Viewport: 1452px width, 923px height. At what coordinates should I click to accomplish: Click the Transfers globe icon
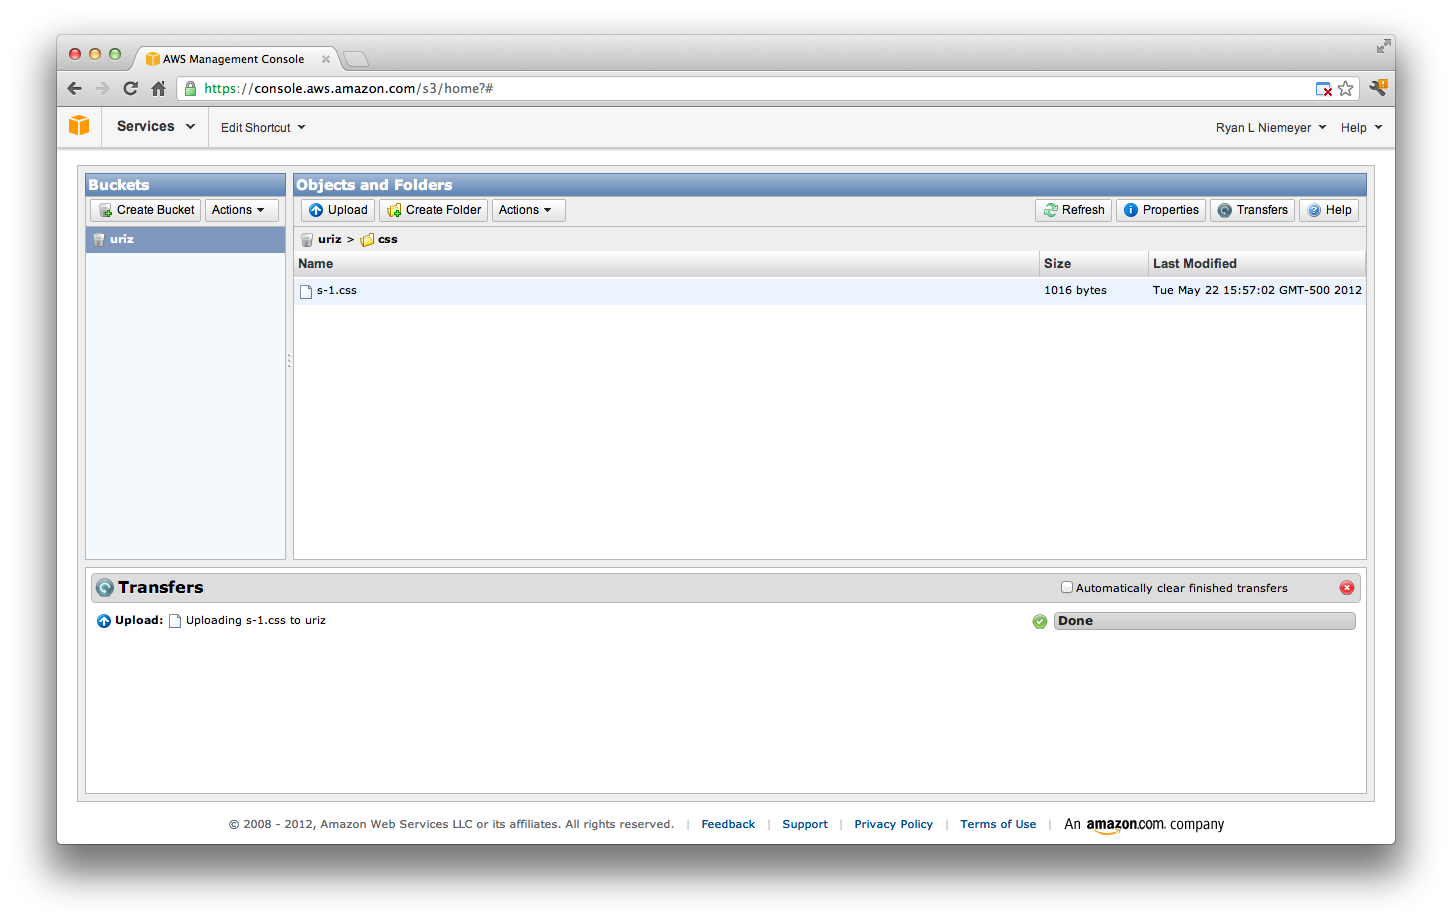[x=1224, y=210]
